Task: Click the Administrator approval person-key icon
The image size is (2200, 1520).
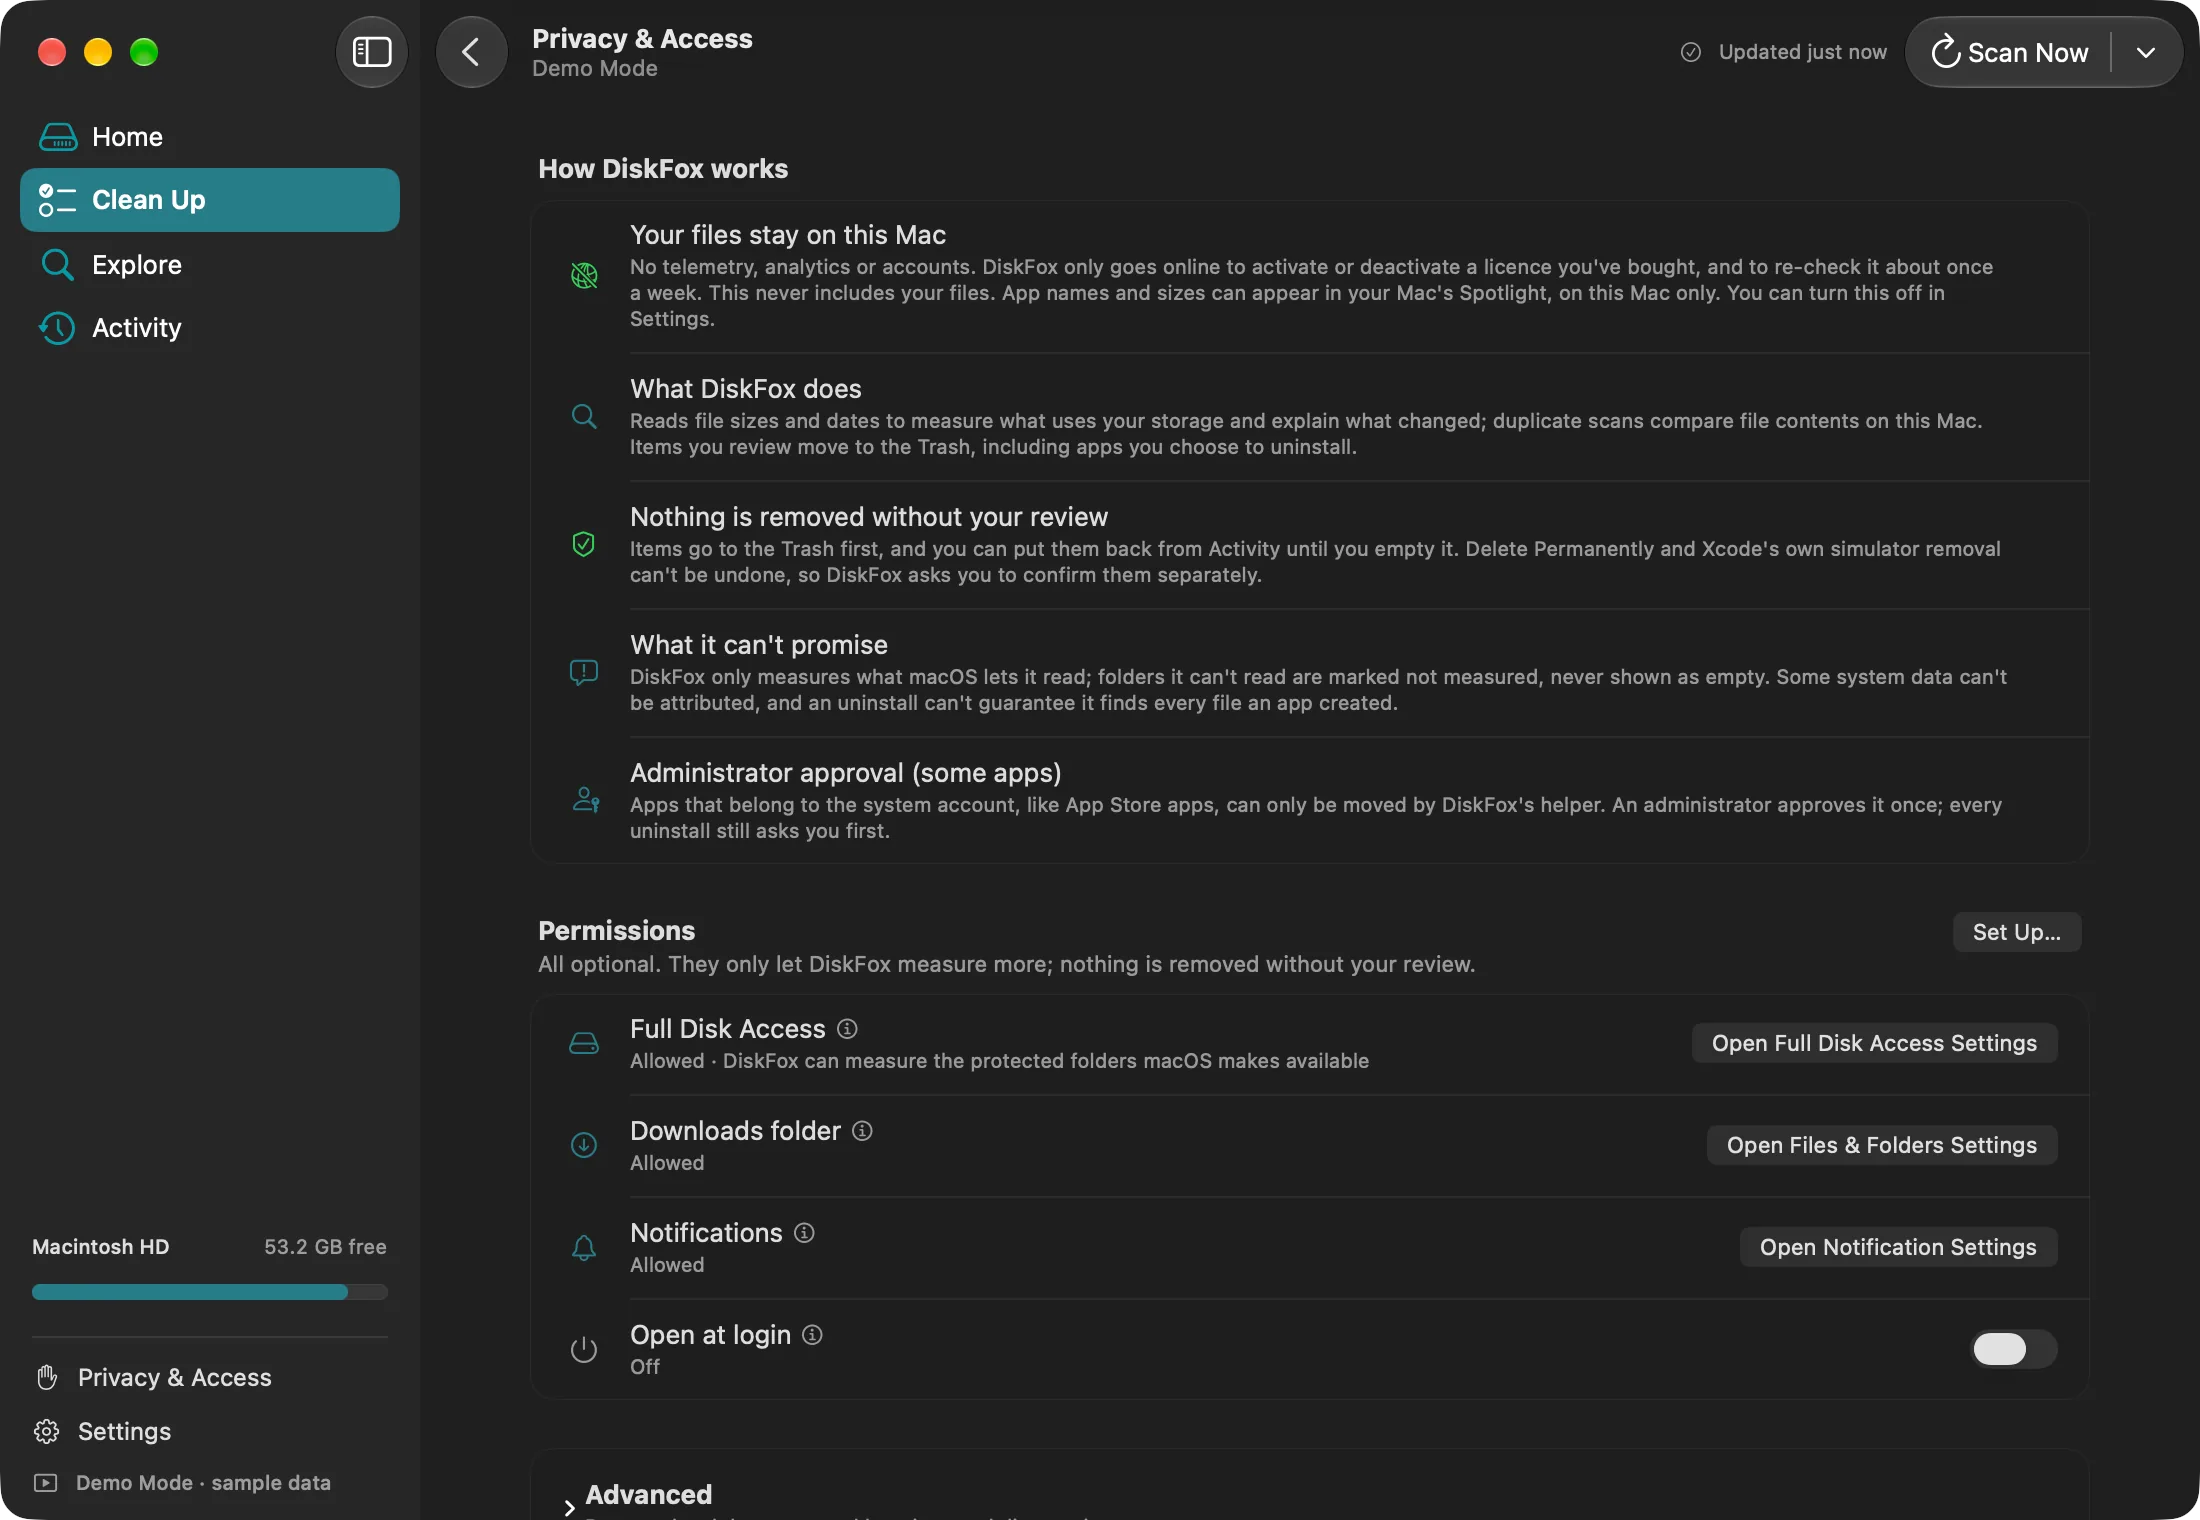Action: (586, 800)
